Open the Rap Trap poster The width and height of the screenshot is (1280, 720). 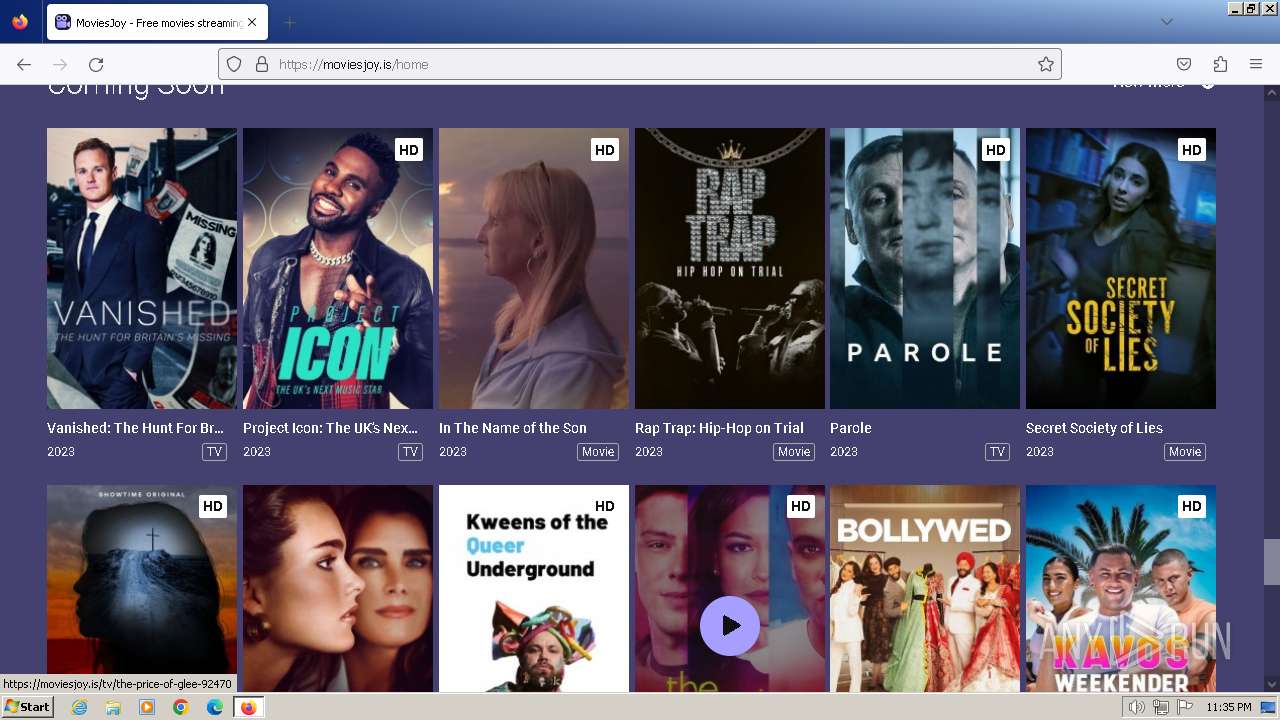[730, 268]
